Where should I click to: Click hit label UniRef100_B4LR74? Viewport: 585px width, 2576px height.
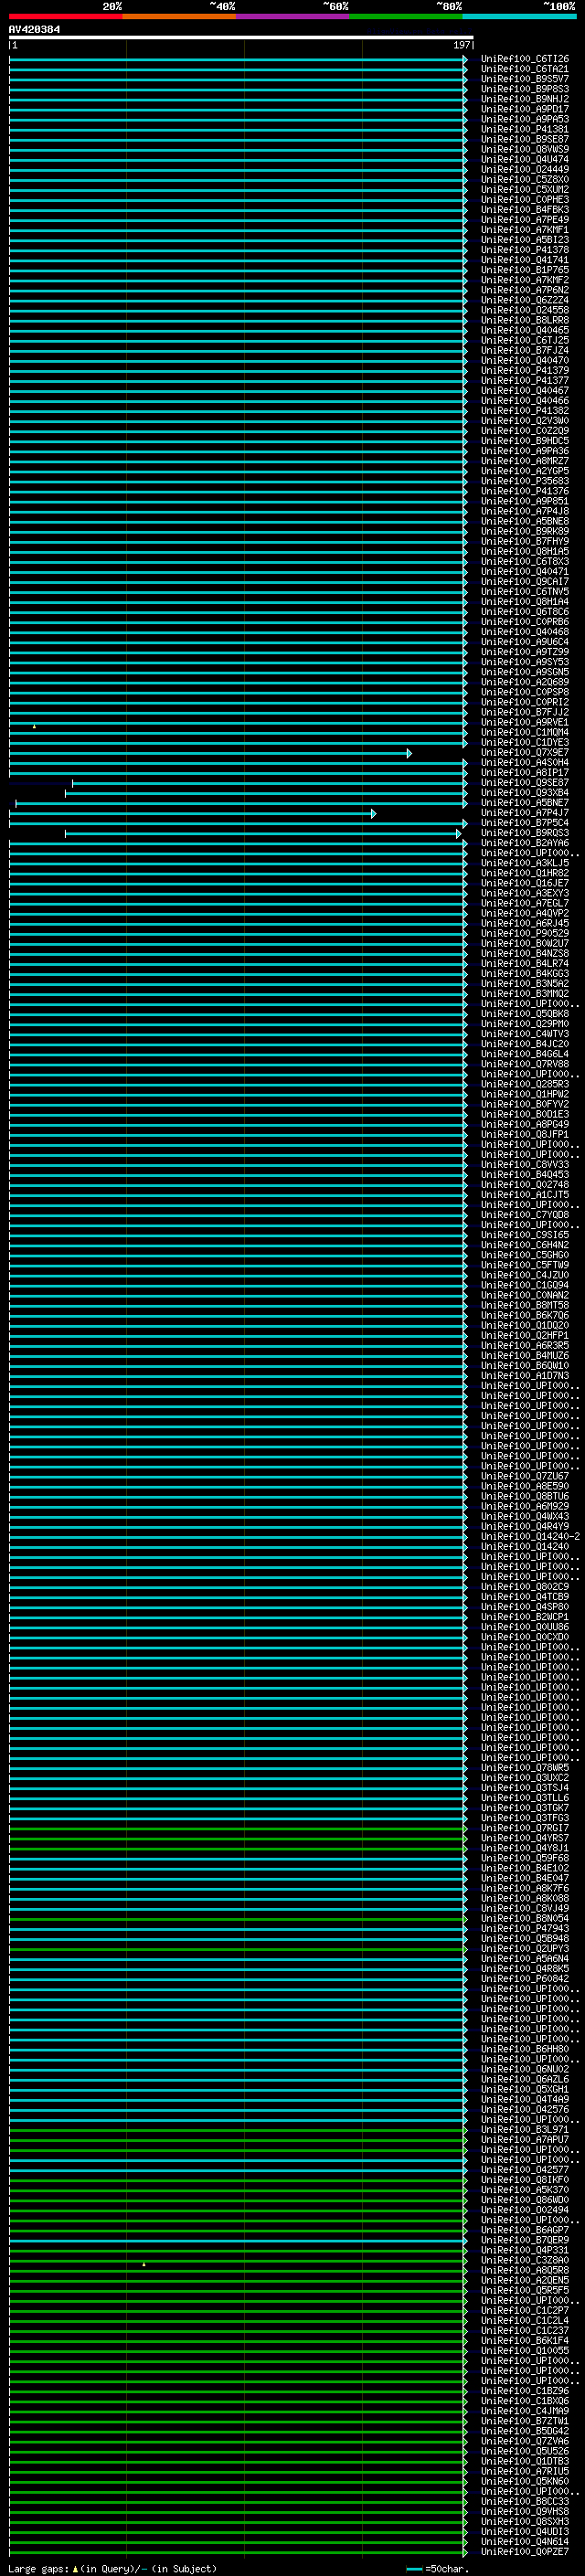pos(524,964)
